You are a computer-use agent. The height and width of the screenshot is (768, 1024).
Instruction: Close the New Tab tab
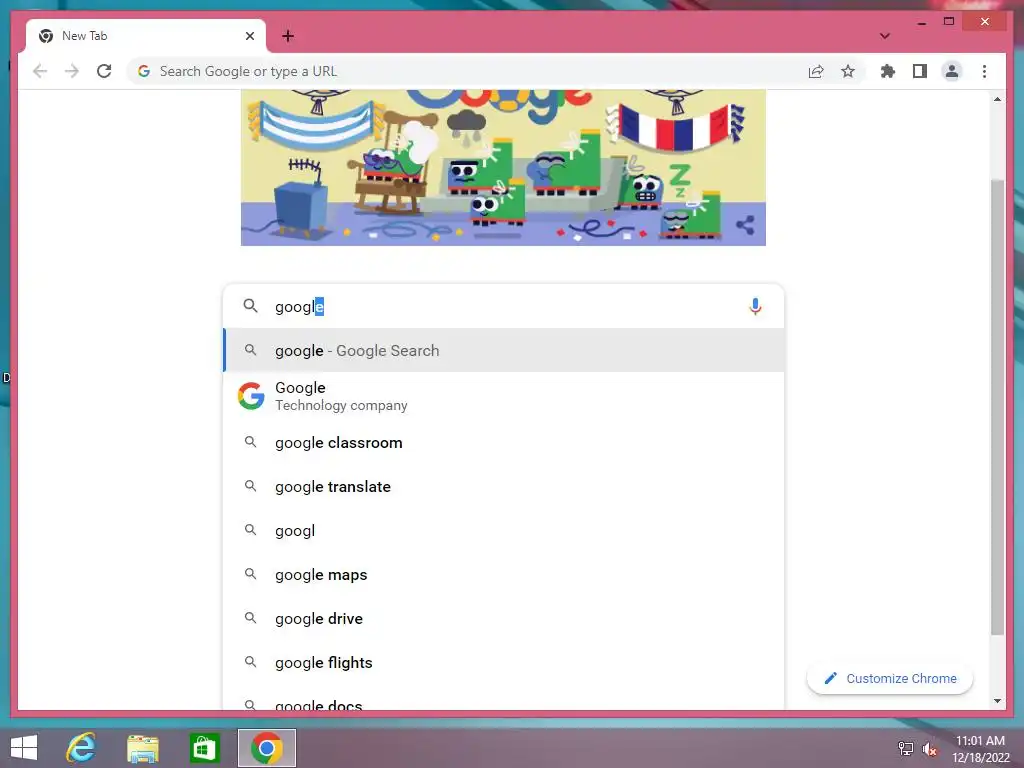pyautogui.click(x=249, y=36)
